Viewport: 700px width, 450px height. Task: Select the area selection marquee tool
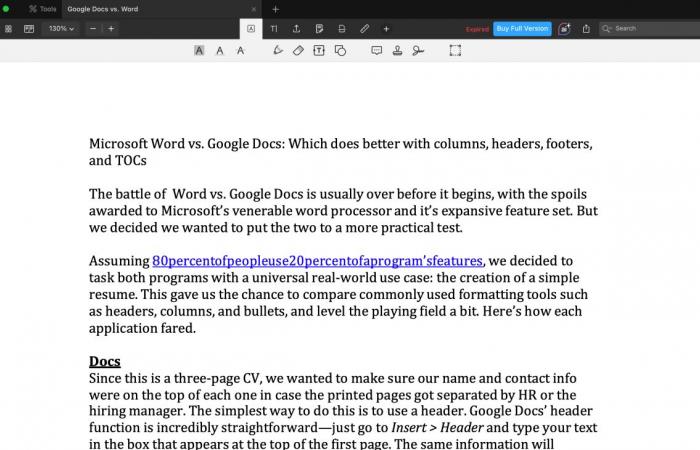455,50
